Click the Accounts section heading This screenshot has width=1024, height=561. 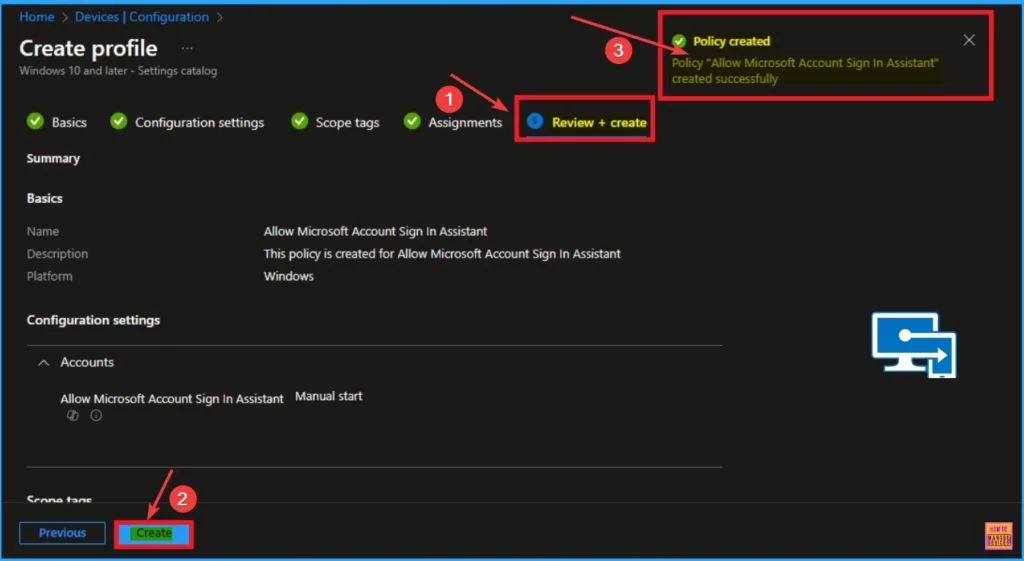87,362
